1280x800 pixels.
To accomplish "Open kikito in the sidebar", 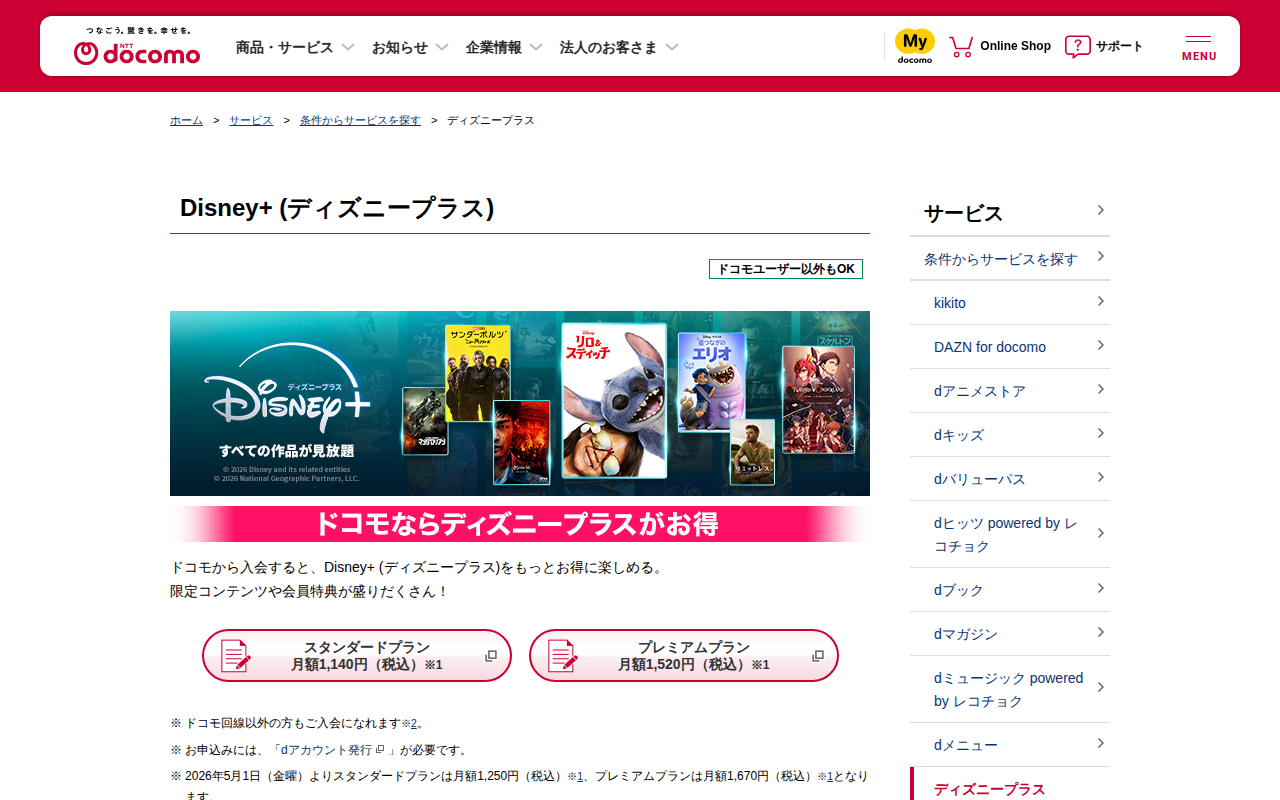I will point(1010,303).
